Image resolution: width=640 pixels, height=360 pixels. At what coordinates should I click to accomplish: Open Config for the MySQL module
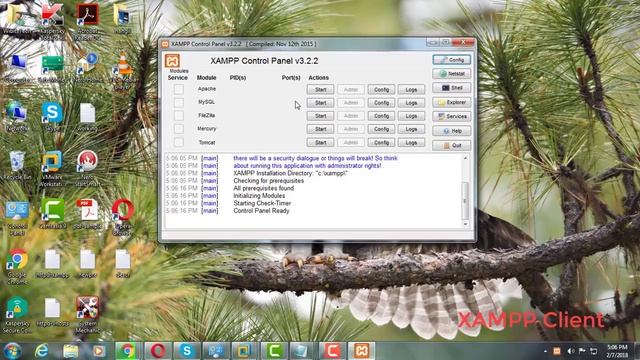[x=381, y=103]
